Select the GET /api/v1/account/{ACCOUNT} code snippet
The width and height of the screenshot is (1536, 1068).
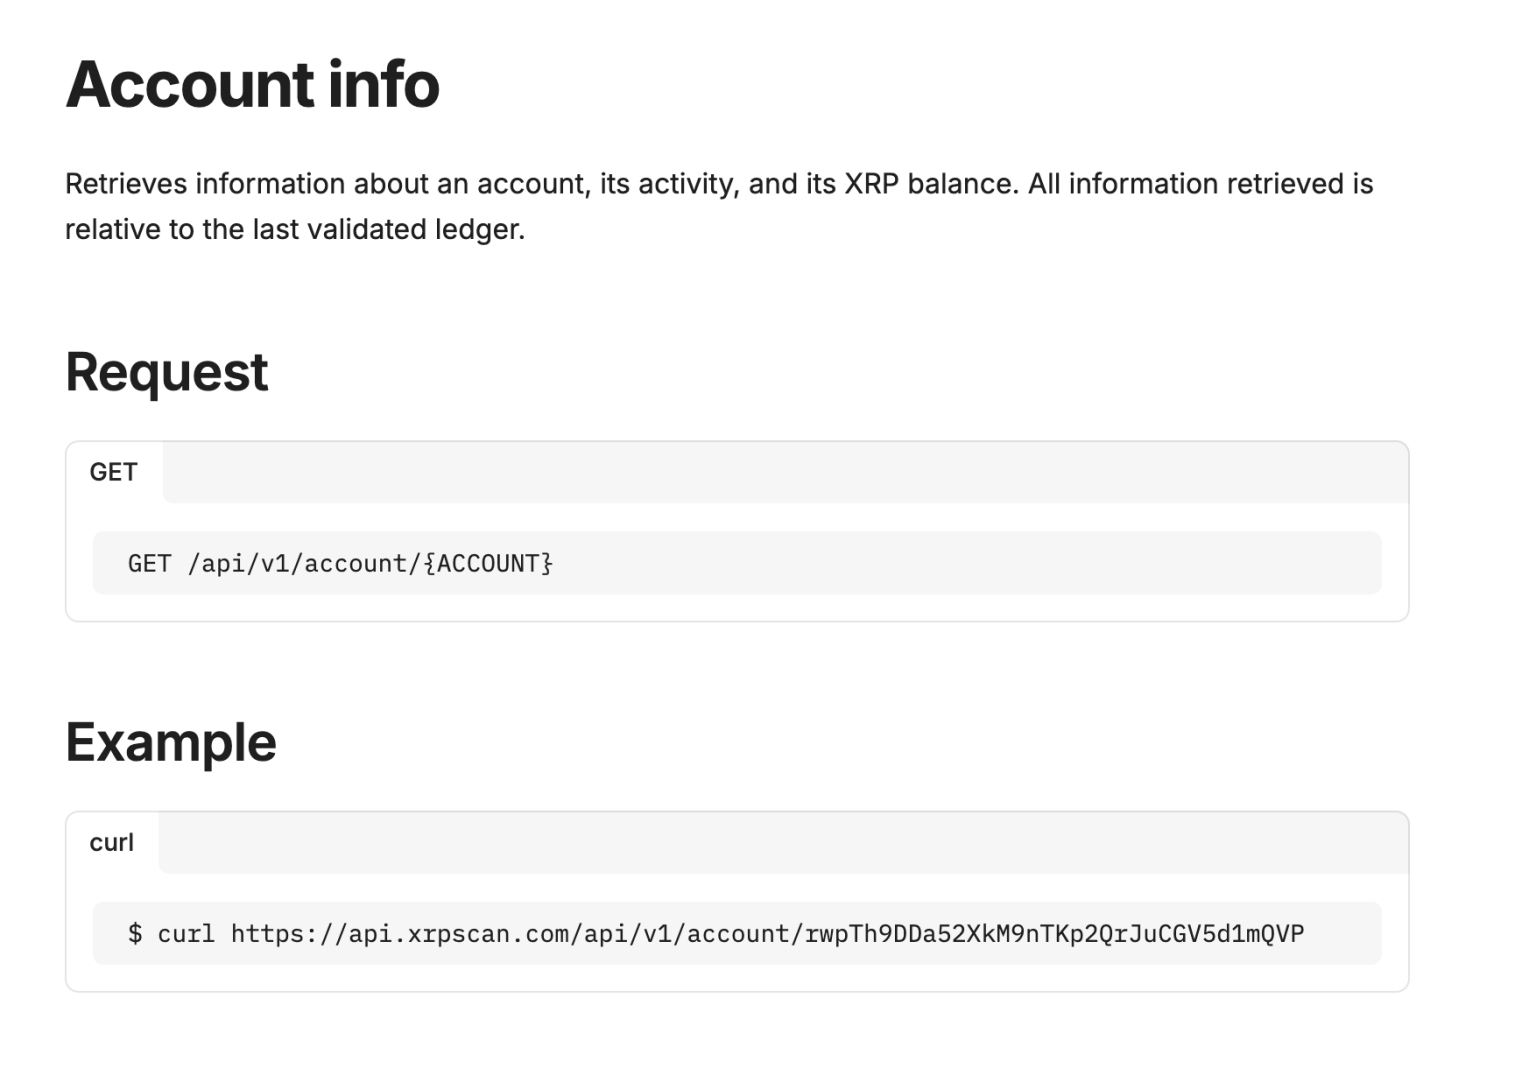point(340,563)
